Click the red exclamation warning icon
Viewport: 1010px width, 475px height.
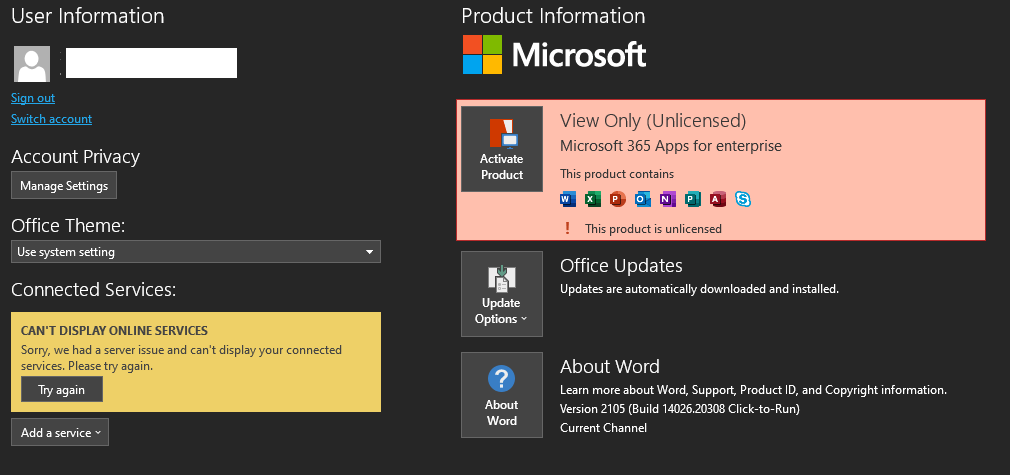[567, 228]
